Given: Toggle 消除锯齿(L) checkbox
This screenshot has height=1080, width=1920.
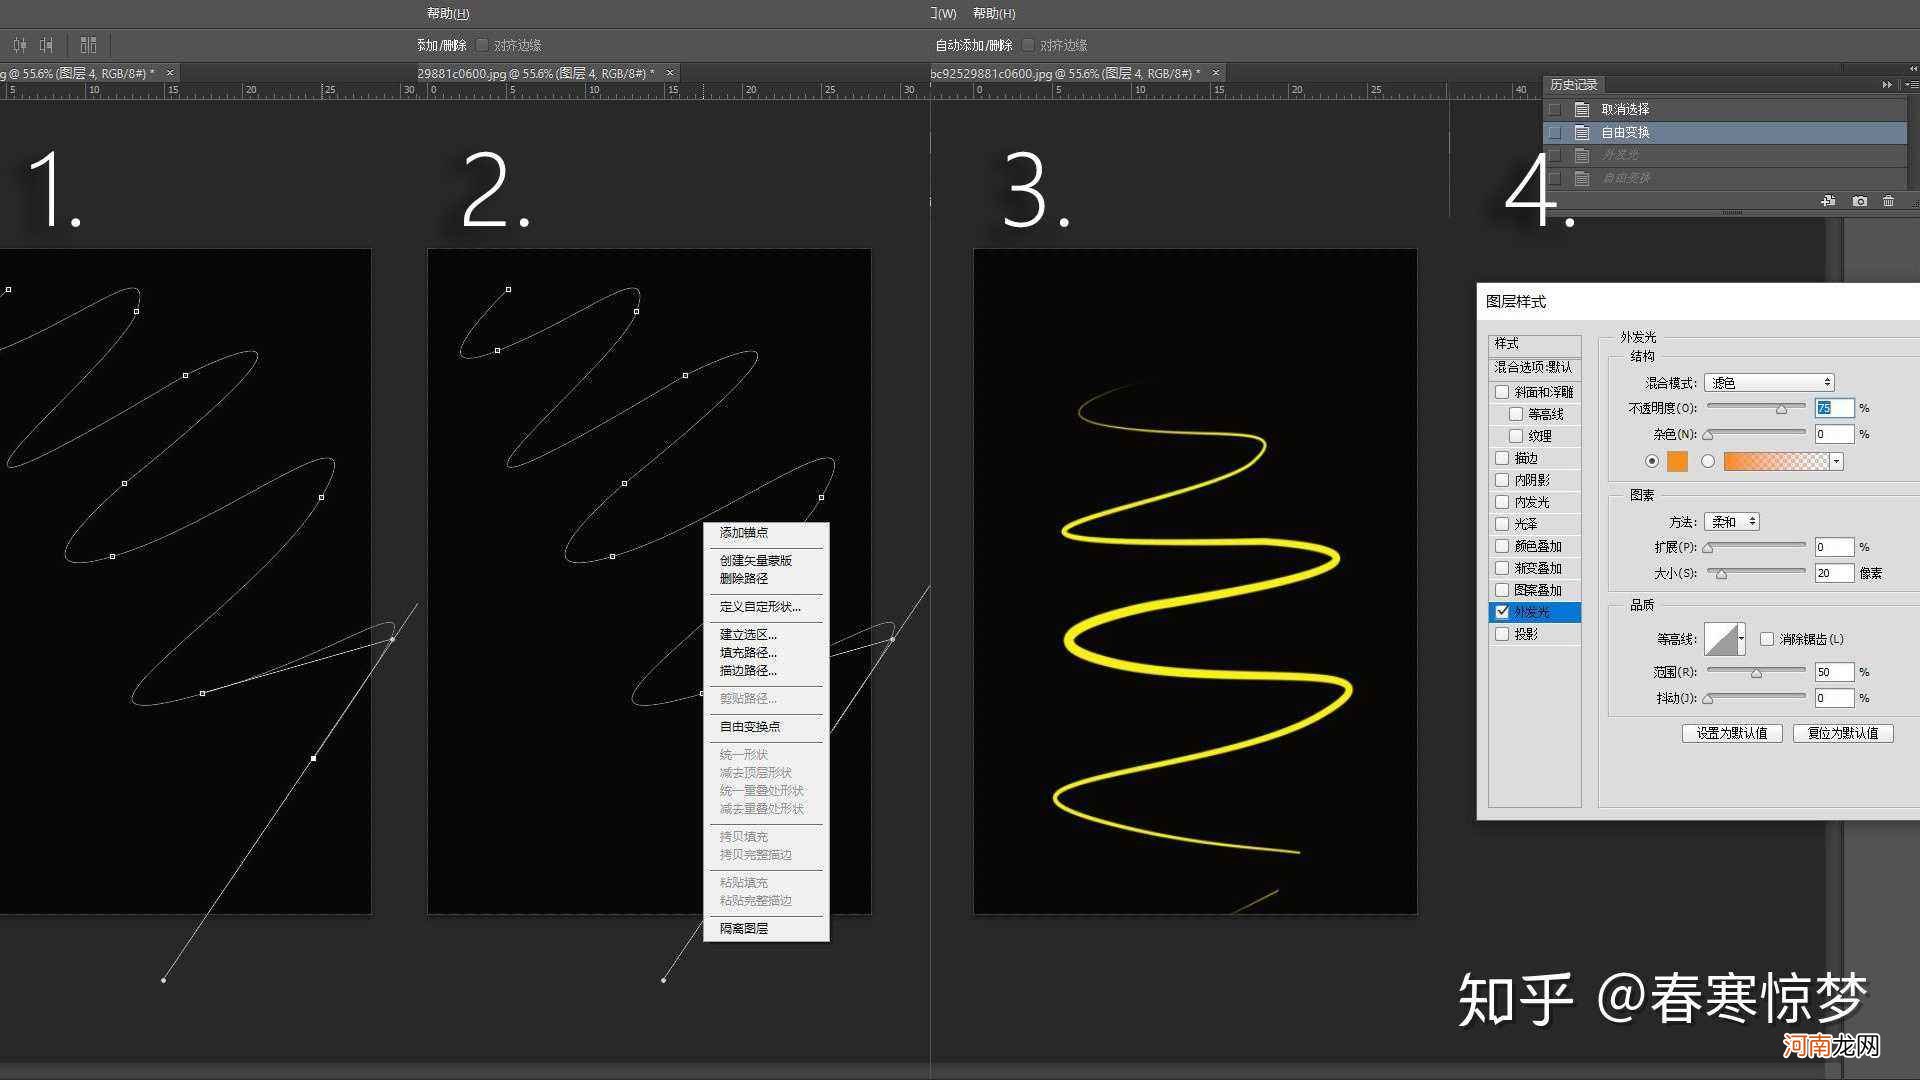Looking at the screenshot, I should pos(1767,639).
